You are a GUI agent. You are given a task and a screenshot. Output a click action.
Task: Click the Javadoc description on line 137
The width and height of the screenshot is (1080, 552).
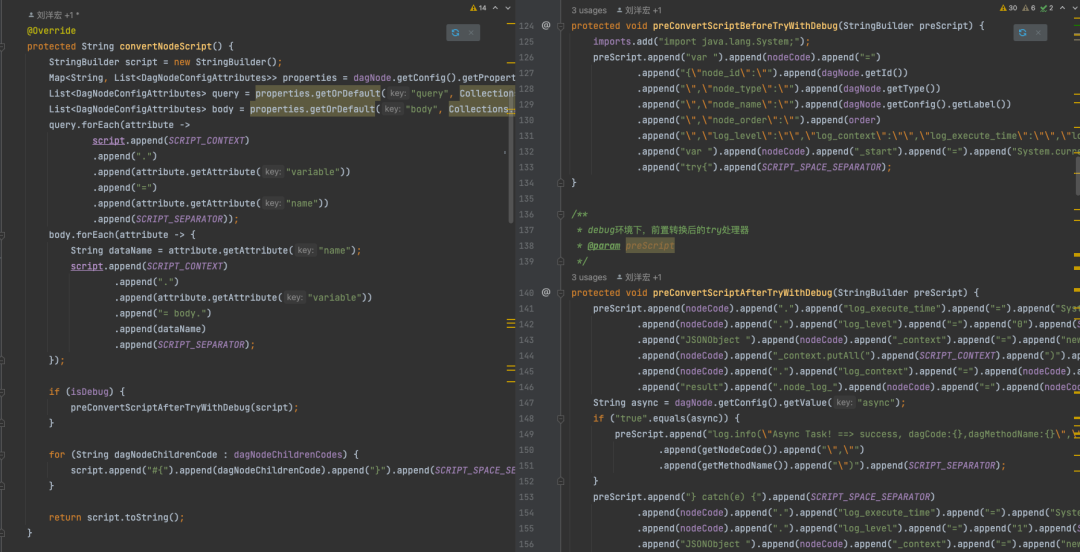coord(667,230)
